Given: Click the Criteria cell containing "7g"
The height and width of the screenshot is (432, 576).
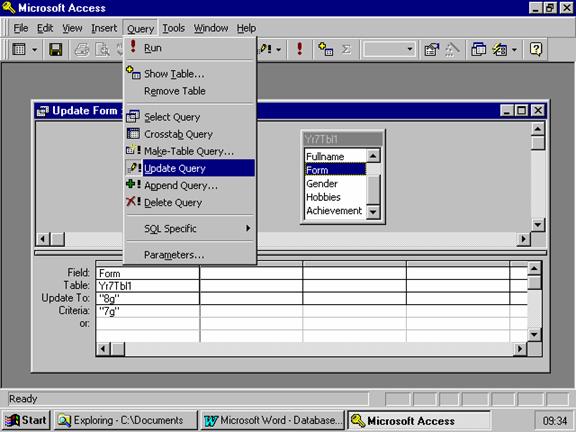Looking at the screenshot, I should (x=147, y=311).
